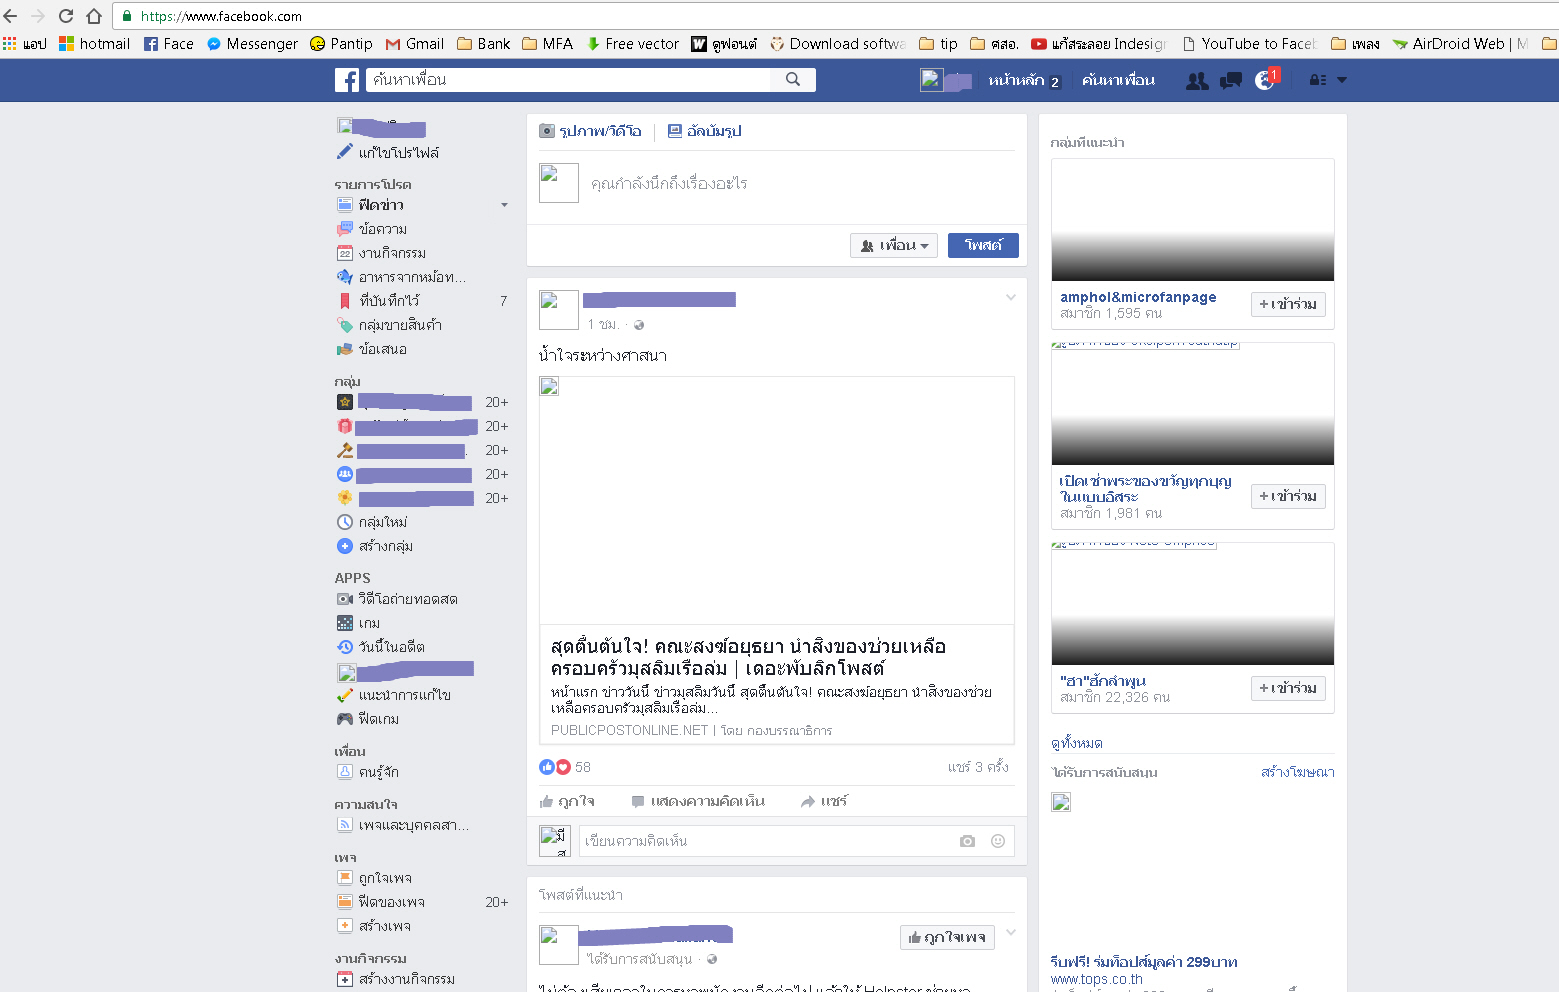Open the tip bookmarks folder
Screen dimensions: 1559x992
coord(938,44)
